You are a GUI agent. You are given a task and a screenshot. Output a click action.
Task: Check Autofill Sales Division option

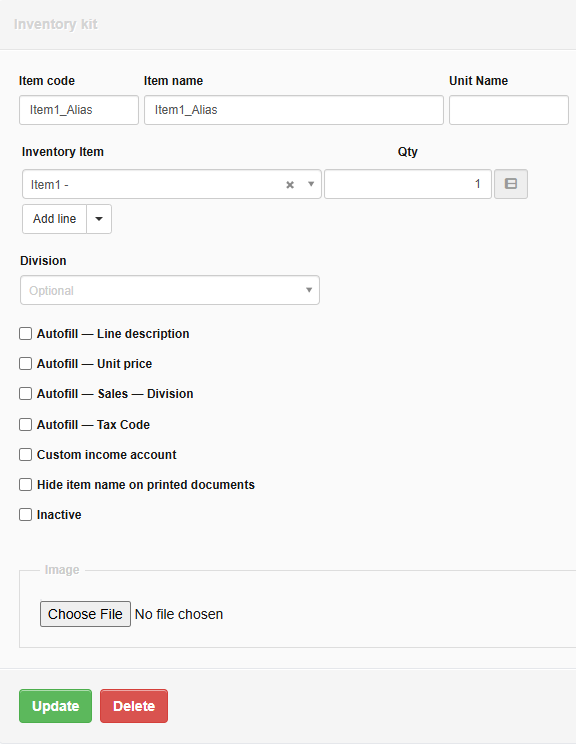click(x=25, y=394)
